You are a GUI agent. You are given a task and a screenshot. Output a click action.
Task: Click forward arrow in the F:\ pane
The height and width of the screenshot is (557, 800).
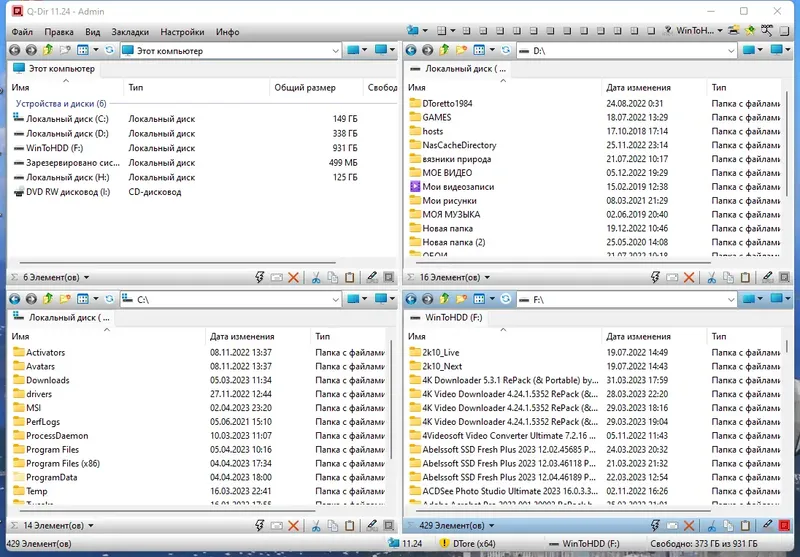[428, 299]
